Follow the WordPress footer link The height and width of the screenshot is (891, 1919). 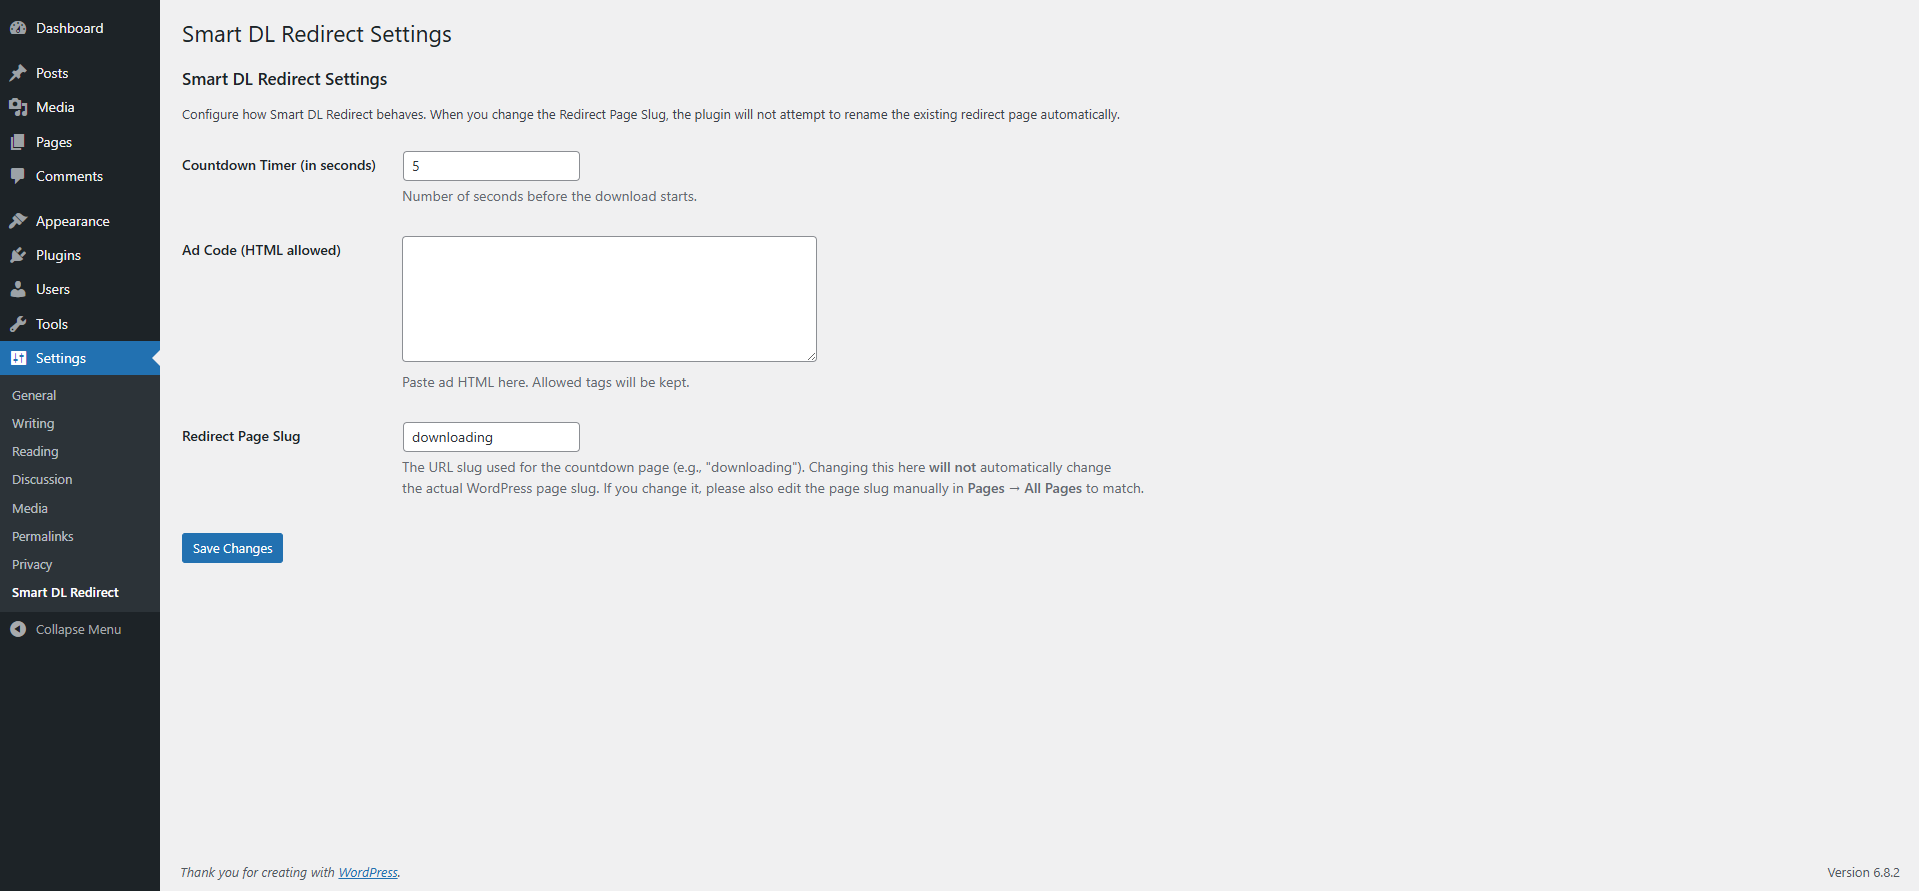tap(368, 872)
